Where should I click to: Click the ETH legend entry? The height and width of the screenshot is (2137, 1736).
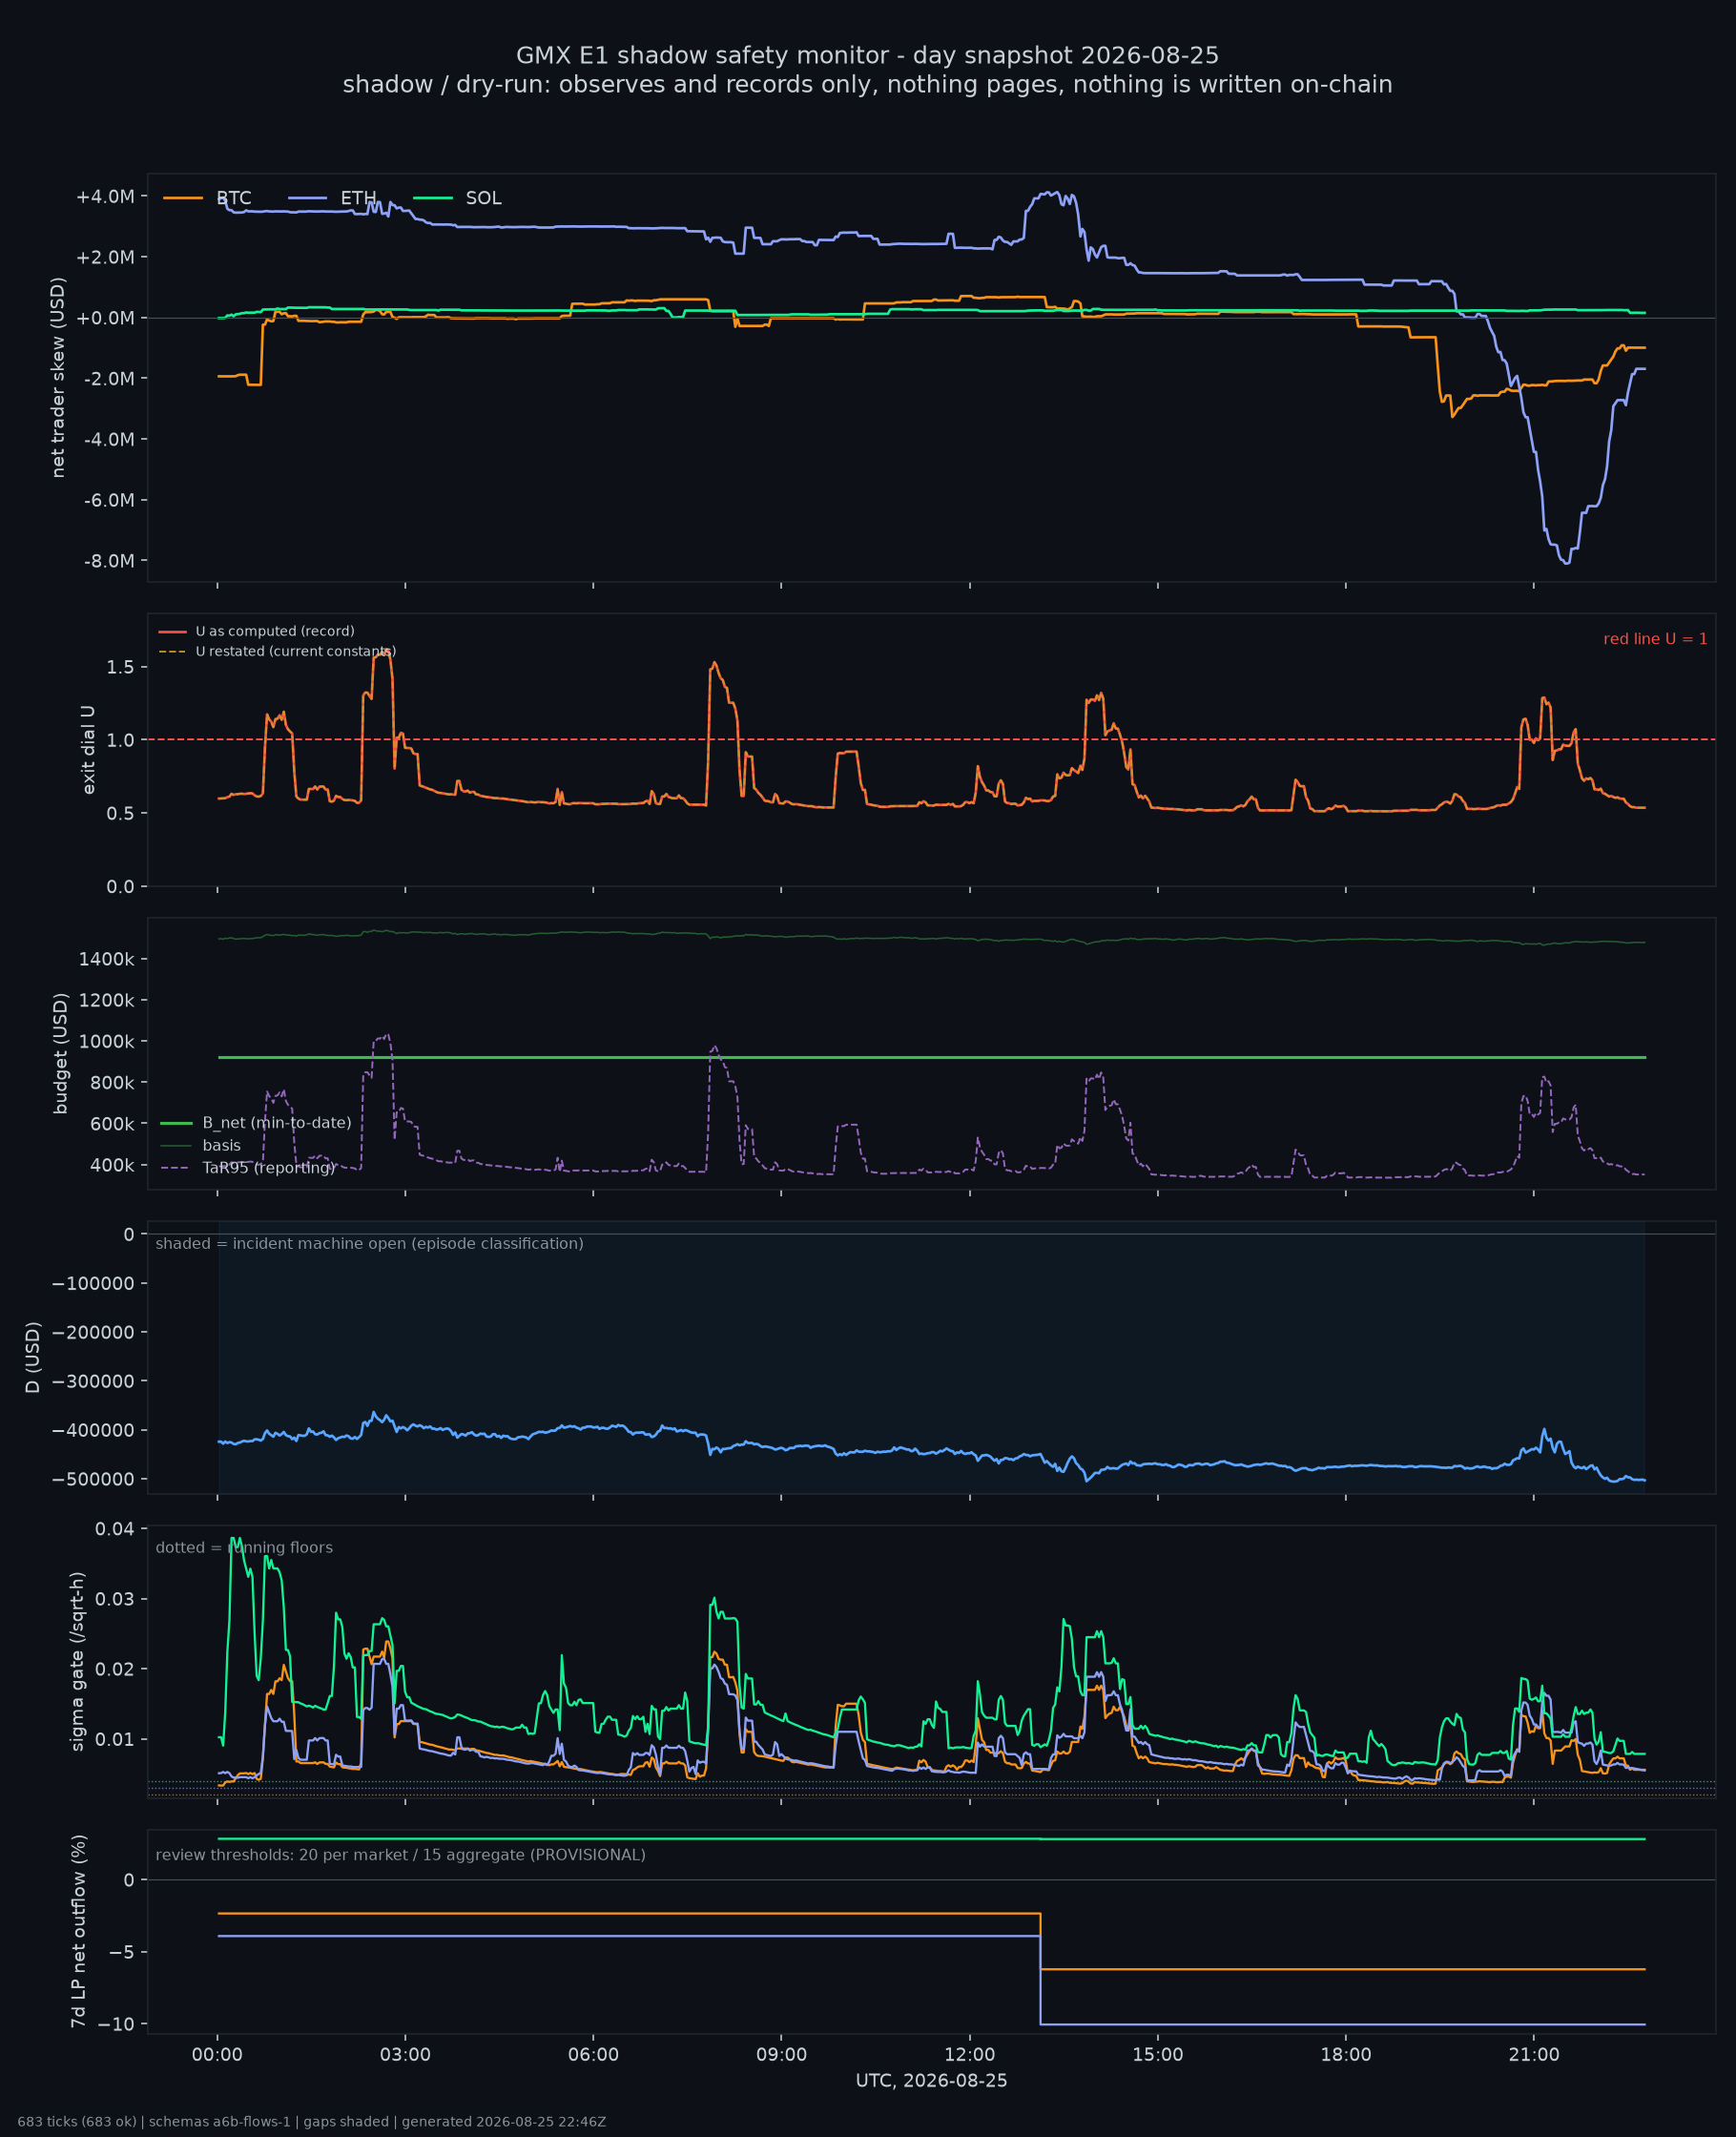332,198
